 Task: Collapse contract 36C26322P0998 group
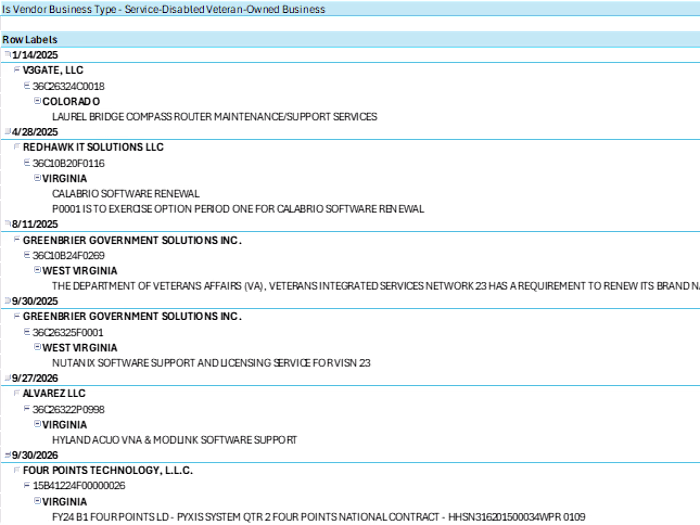[27, 408]
